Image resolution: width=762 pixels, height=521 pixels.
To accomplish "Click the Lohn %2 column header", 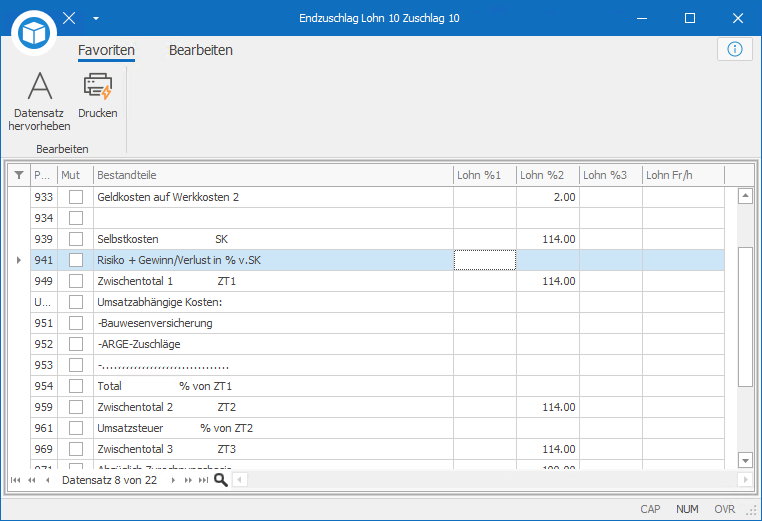I will point(548,175).
